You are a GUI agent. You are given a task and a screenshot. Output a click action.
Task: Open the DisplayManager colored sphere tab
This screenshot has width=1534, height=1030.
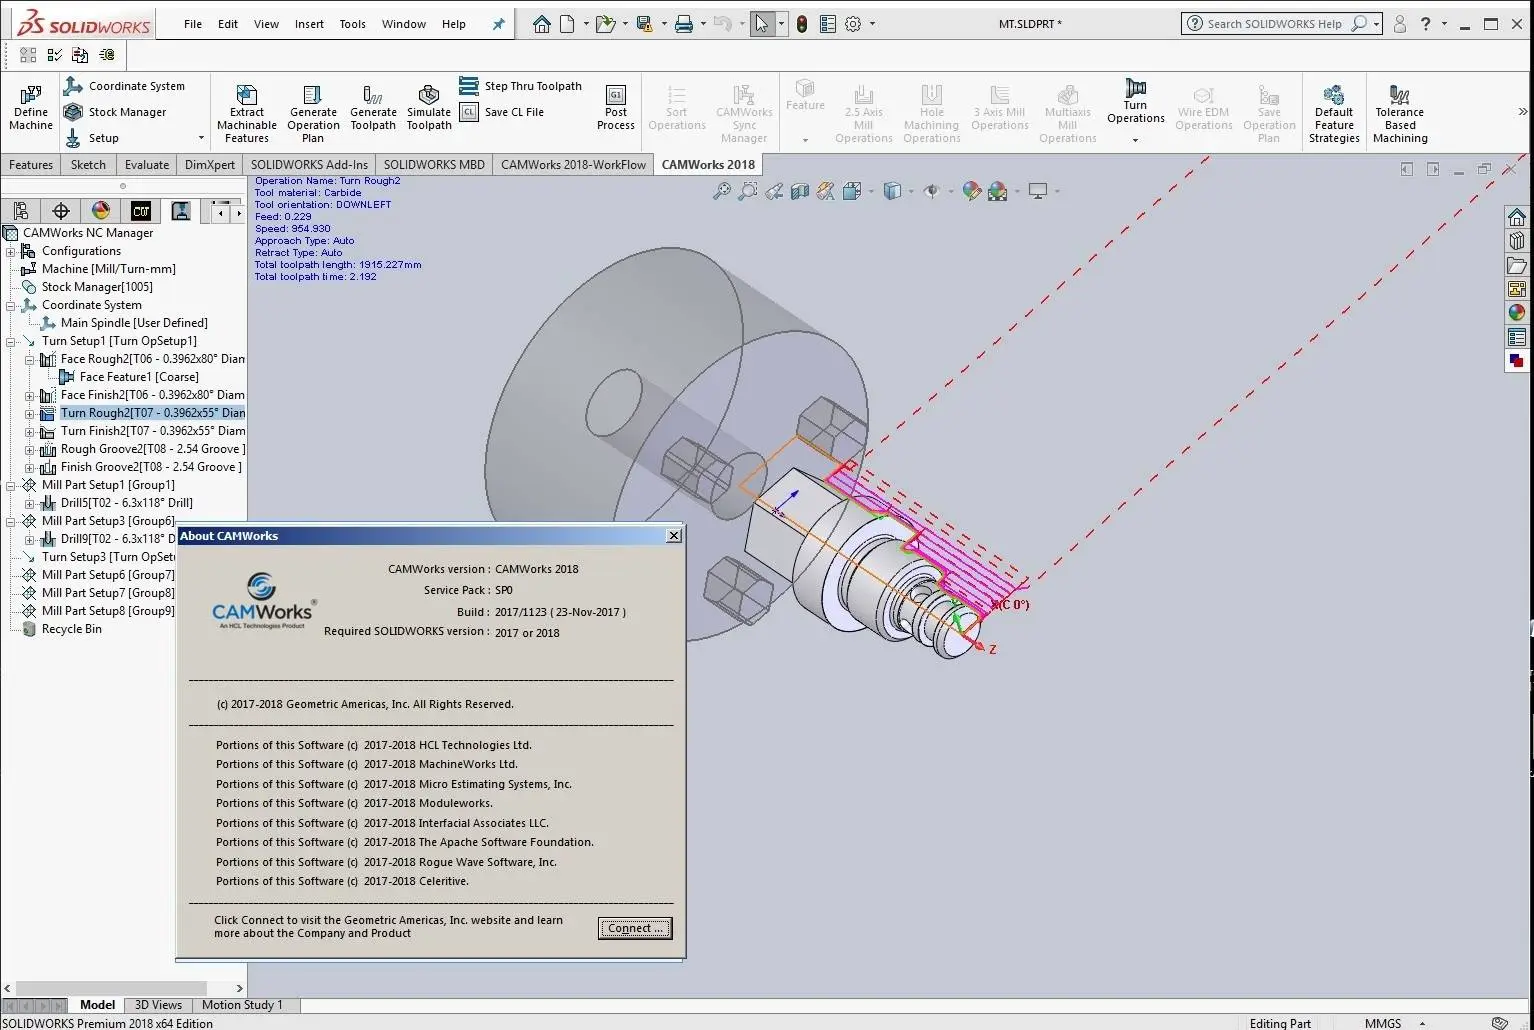pos(101,210)
